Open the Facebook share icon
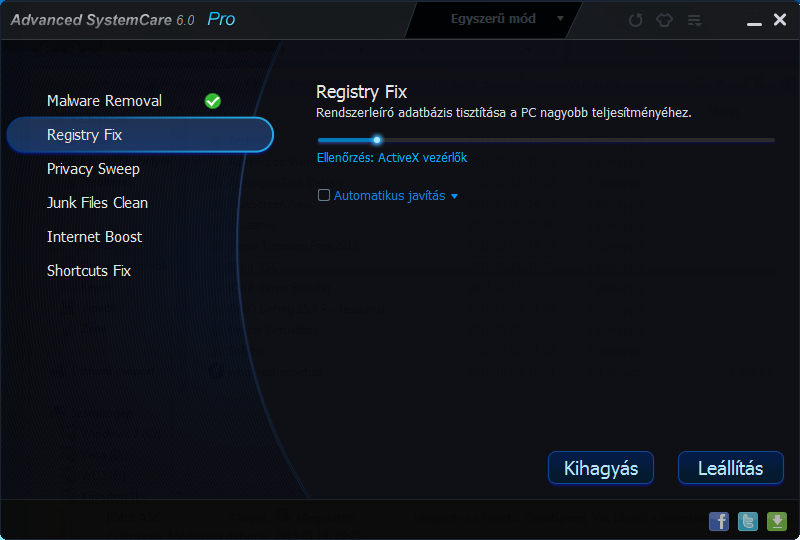The width and height of the screenshot is (800, 540). (x=719, y=521)
